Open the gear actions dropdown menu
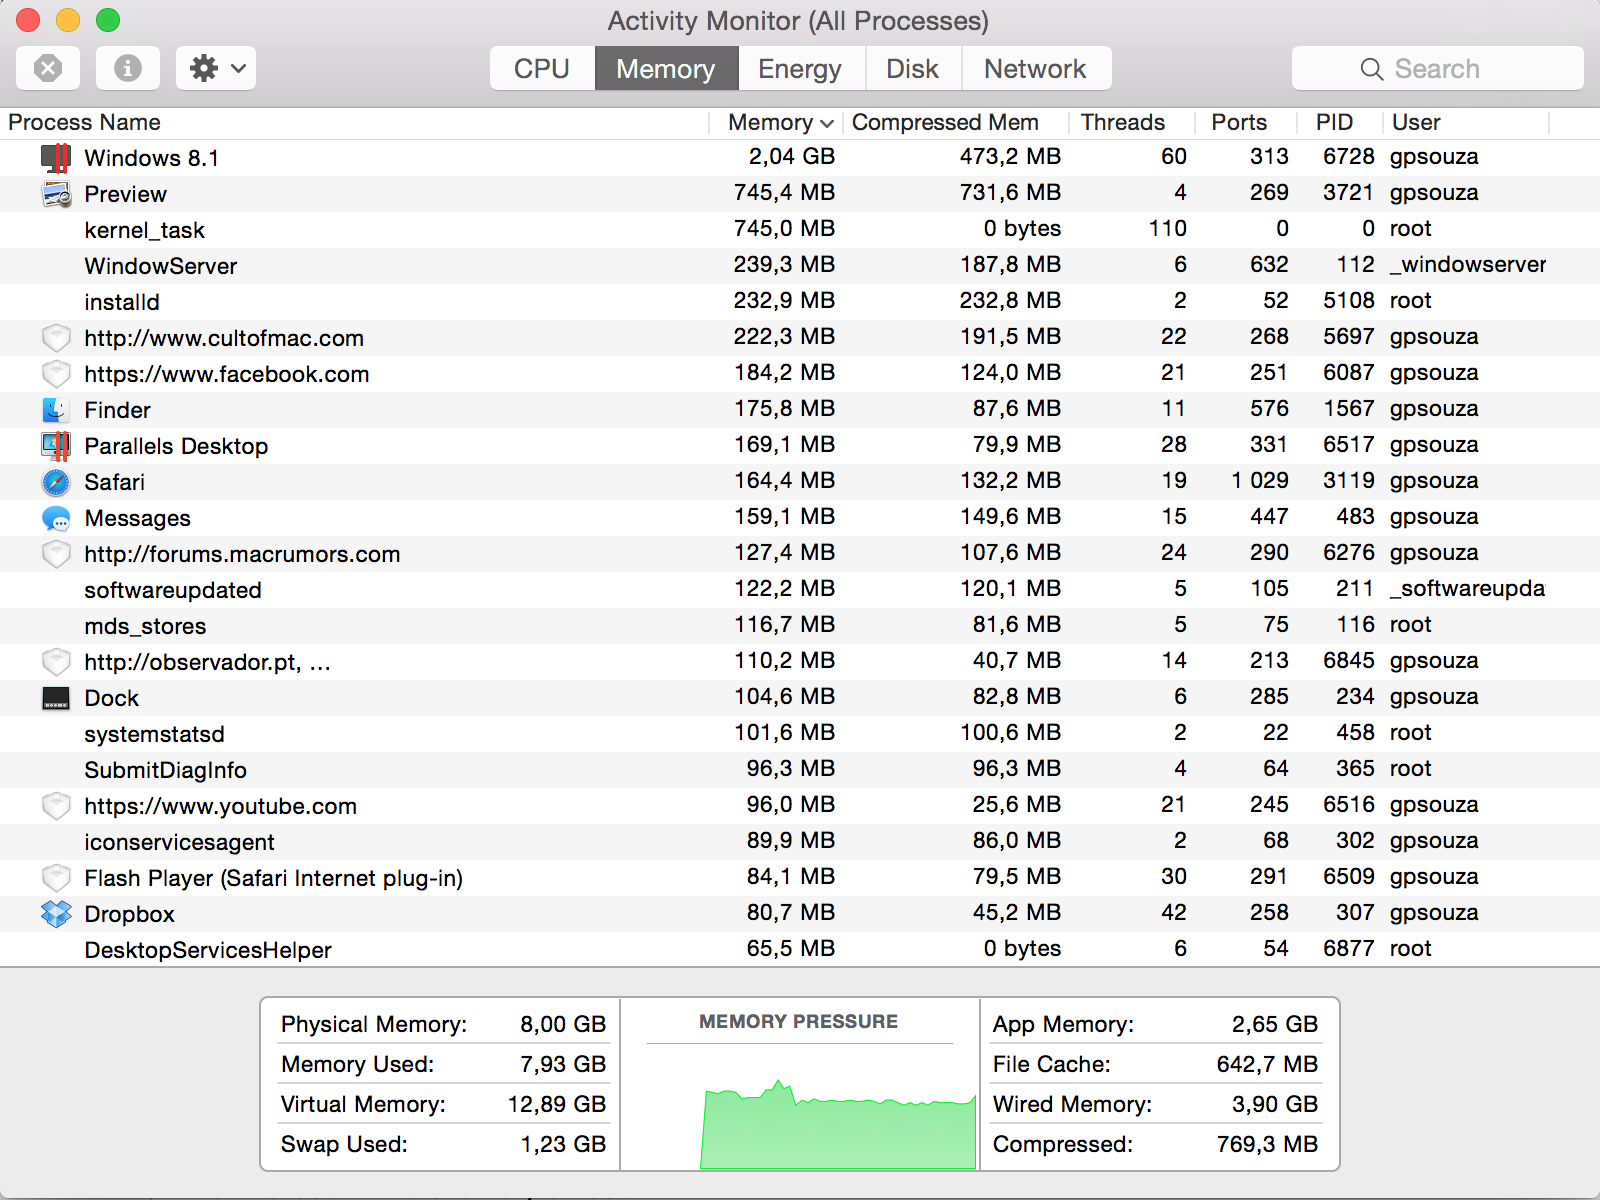The width and height of the screenshot is (1600, 1200). pyautogui.click(x=216, y=68)
